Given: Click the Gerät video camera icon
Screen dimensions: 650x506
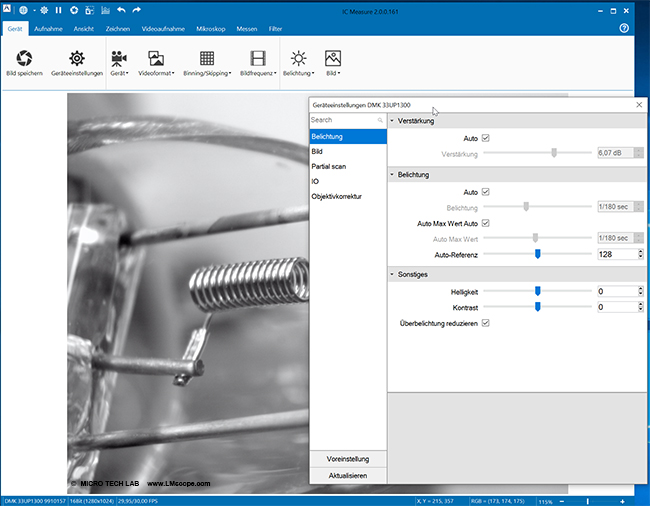Looking at the screenshot, I should tap(120, 58).
